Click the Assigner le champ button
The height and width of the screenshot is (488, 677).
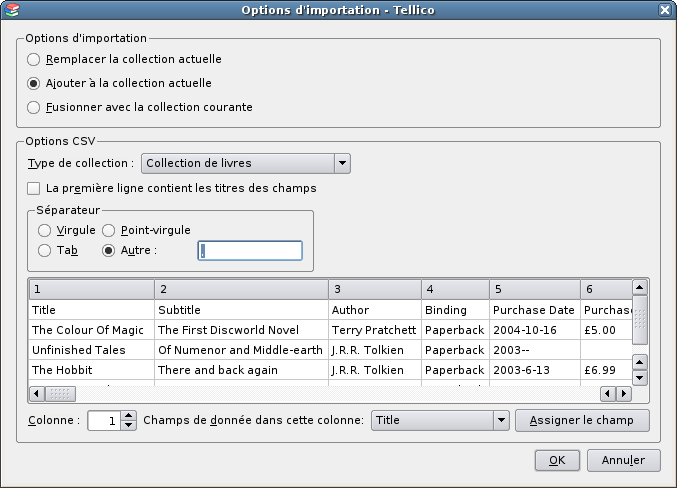(582, 420)
